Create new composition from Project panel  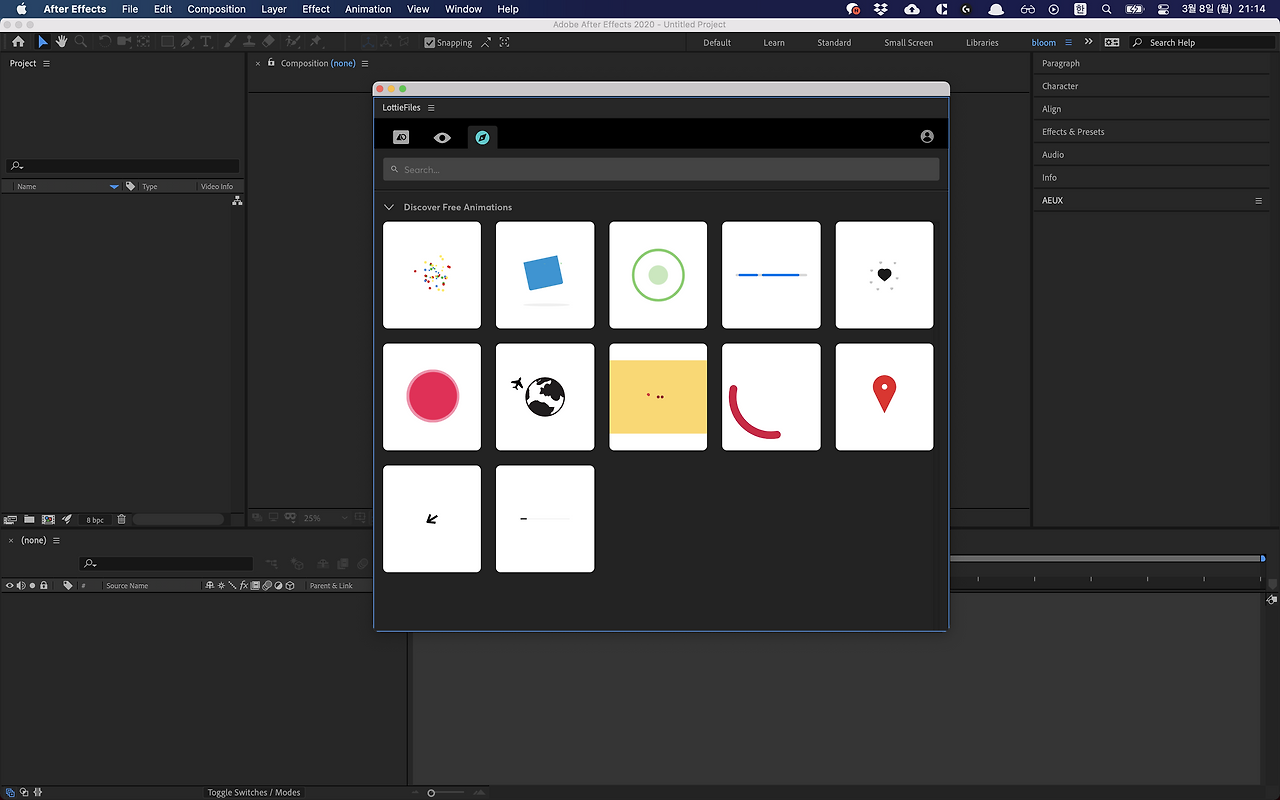pos(48,519)
